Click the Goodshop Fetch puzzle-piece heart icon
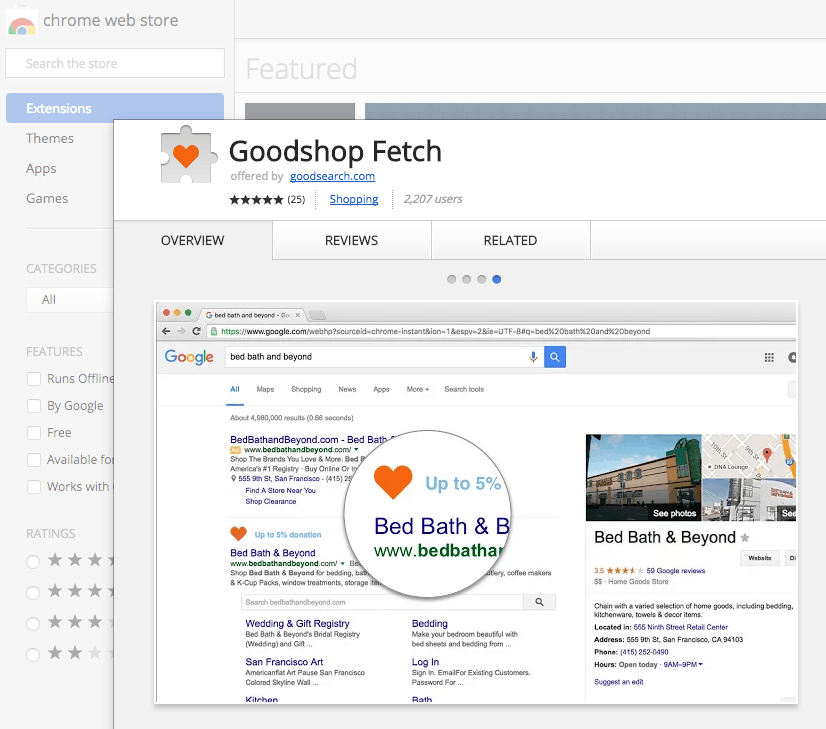The image size is (826, 729). (x=189, y=155)
